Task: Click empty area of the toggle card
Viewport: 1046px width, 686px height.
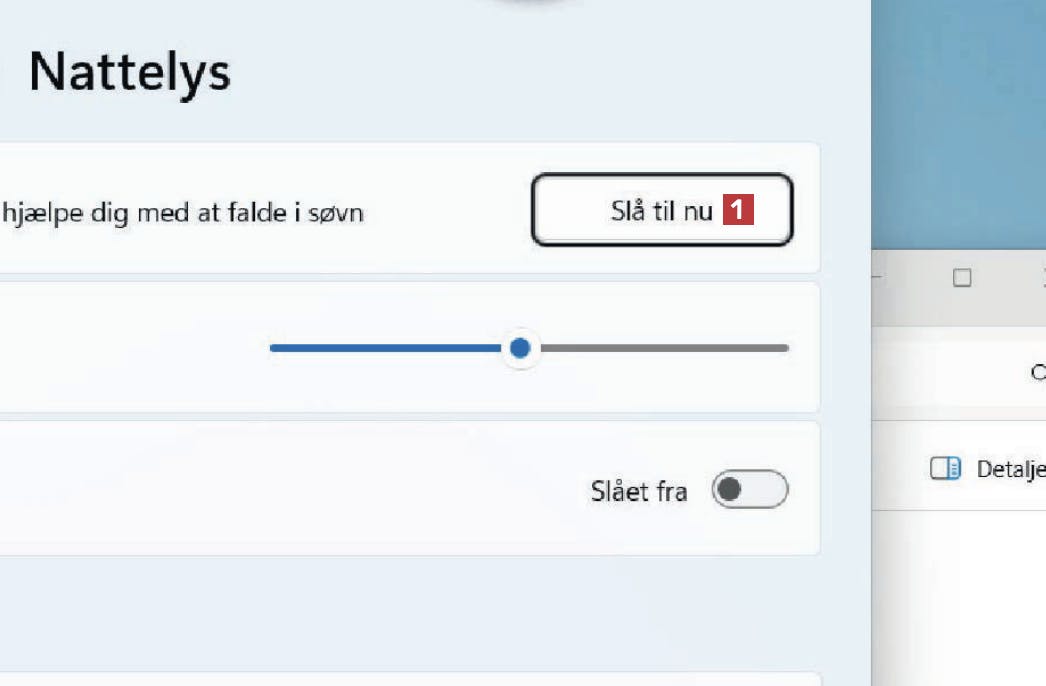Action: (267, 488)
